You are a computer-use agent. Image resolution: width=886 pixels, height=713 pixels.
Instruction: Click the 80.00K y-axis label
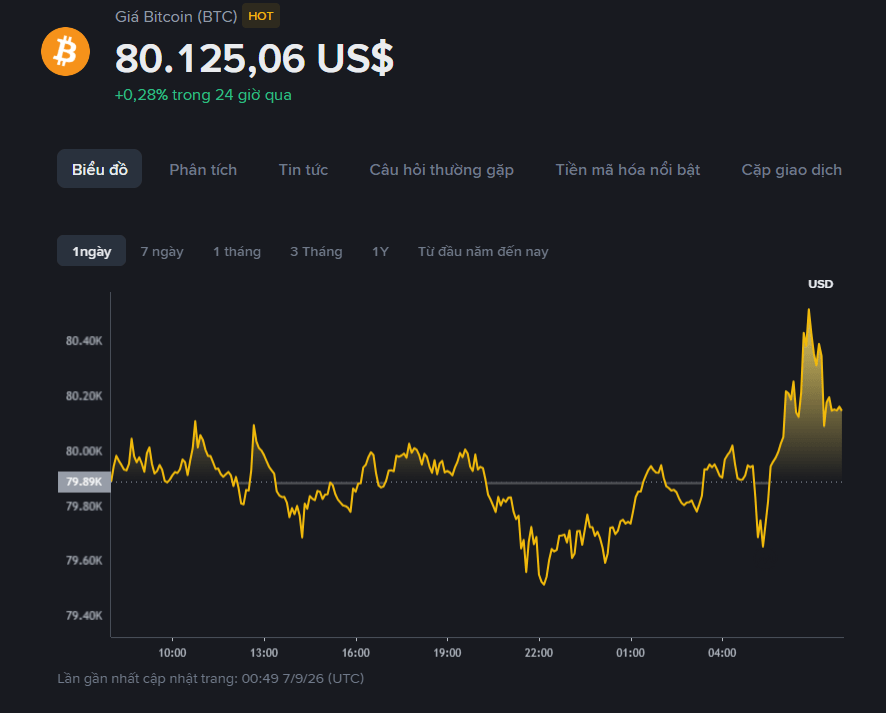tap(84, 451)
